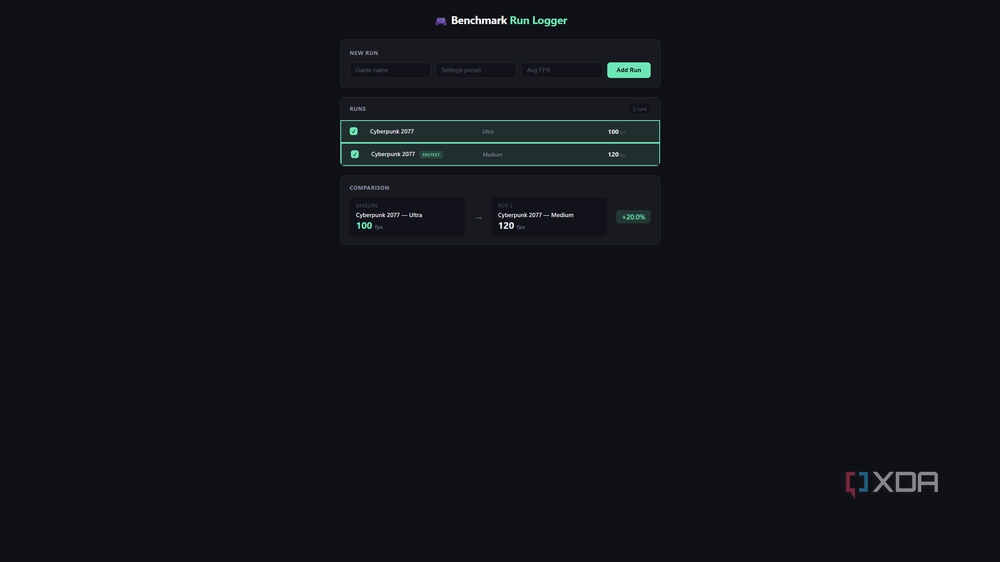Screen dimensions: 1000x562
Task: Click the 100 fps value in Runs list
Action: coord(616,131)
